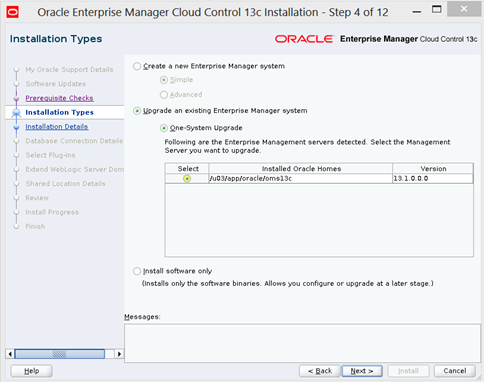Click the Review step in sidebar
484x382 pixels.
coord(37,198)
